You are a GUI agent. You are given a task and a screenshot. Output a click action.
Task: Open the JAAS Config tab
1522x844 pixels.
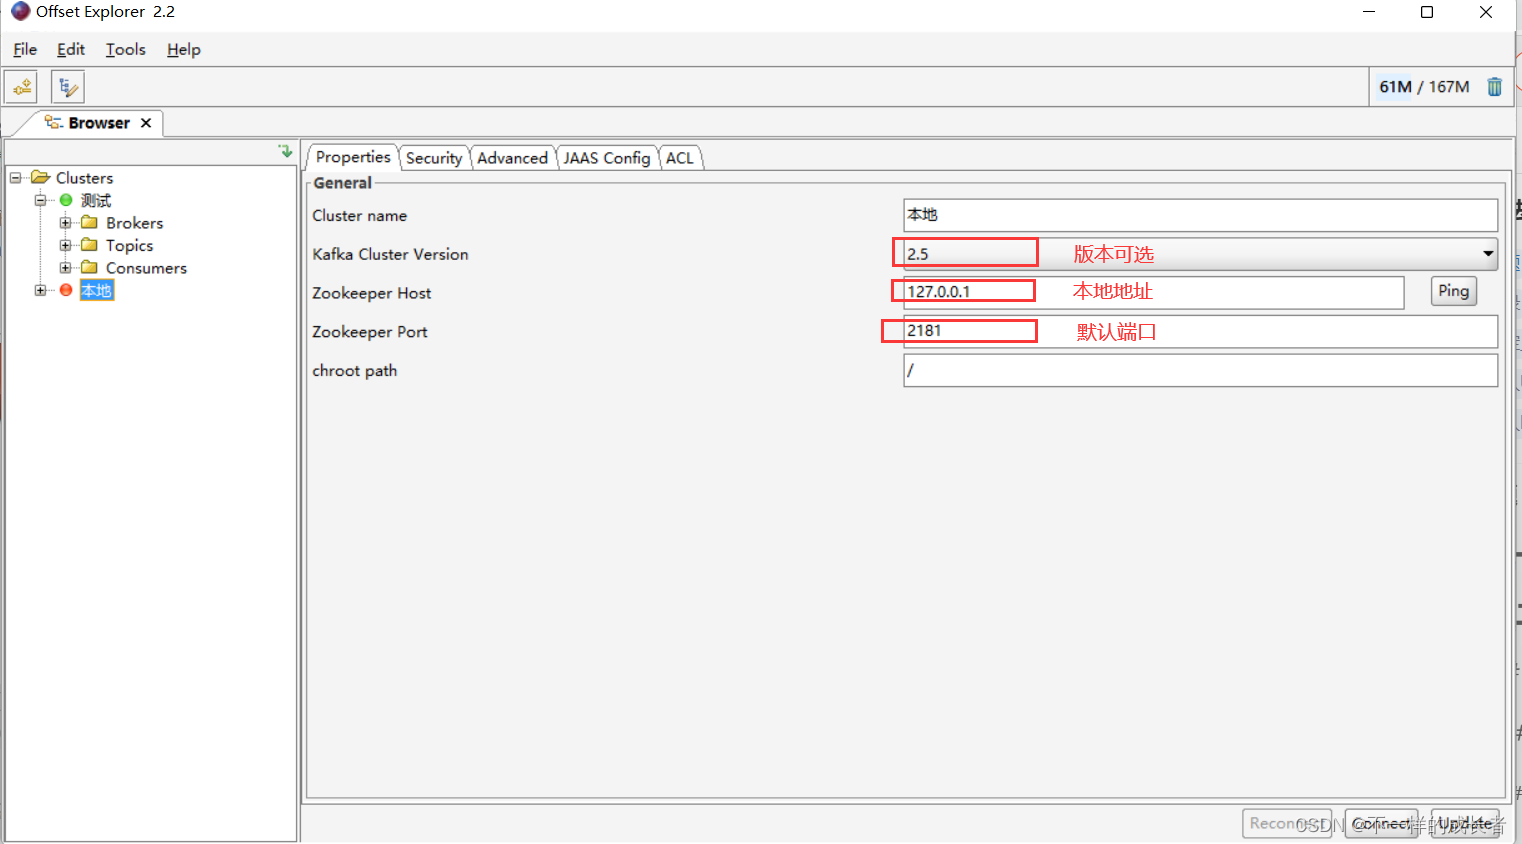pyautogui.click(x=607, y=157)
